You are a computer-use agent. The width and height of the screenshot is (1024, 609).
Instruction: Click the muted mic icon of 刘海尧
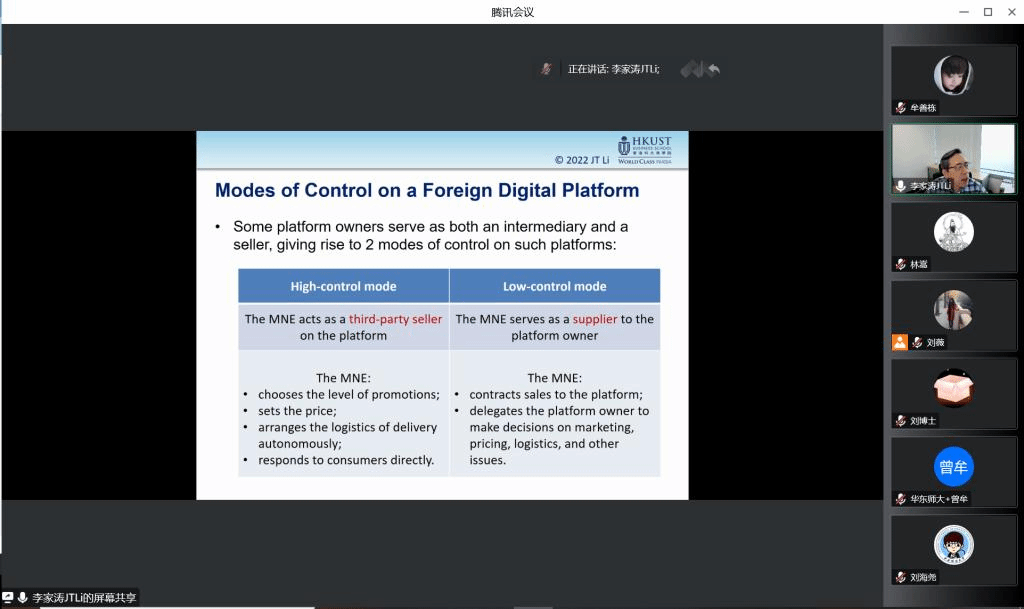[x=901, y=577]
